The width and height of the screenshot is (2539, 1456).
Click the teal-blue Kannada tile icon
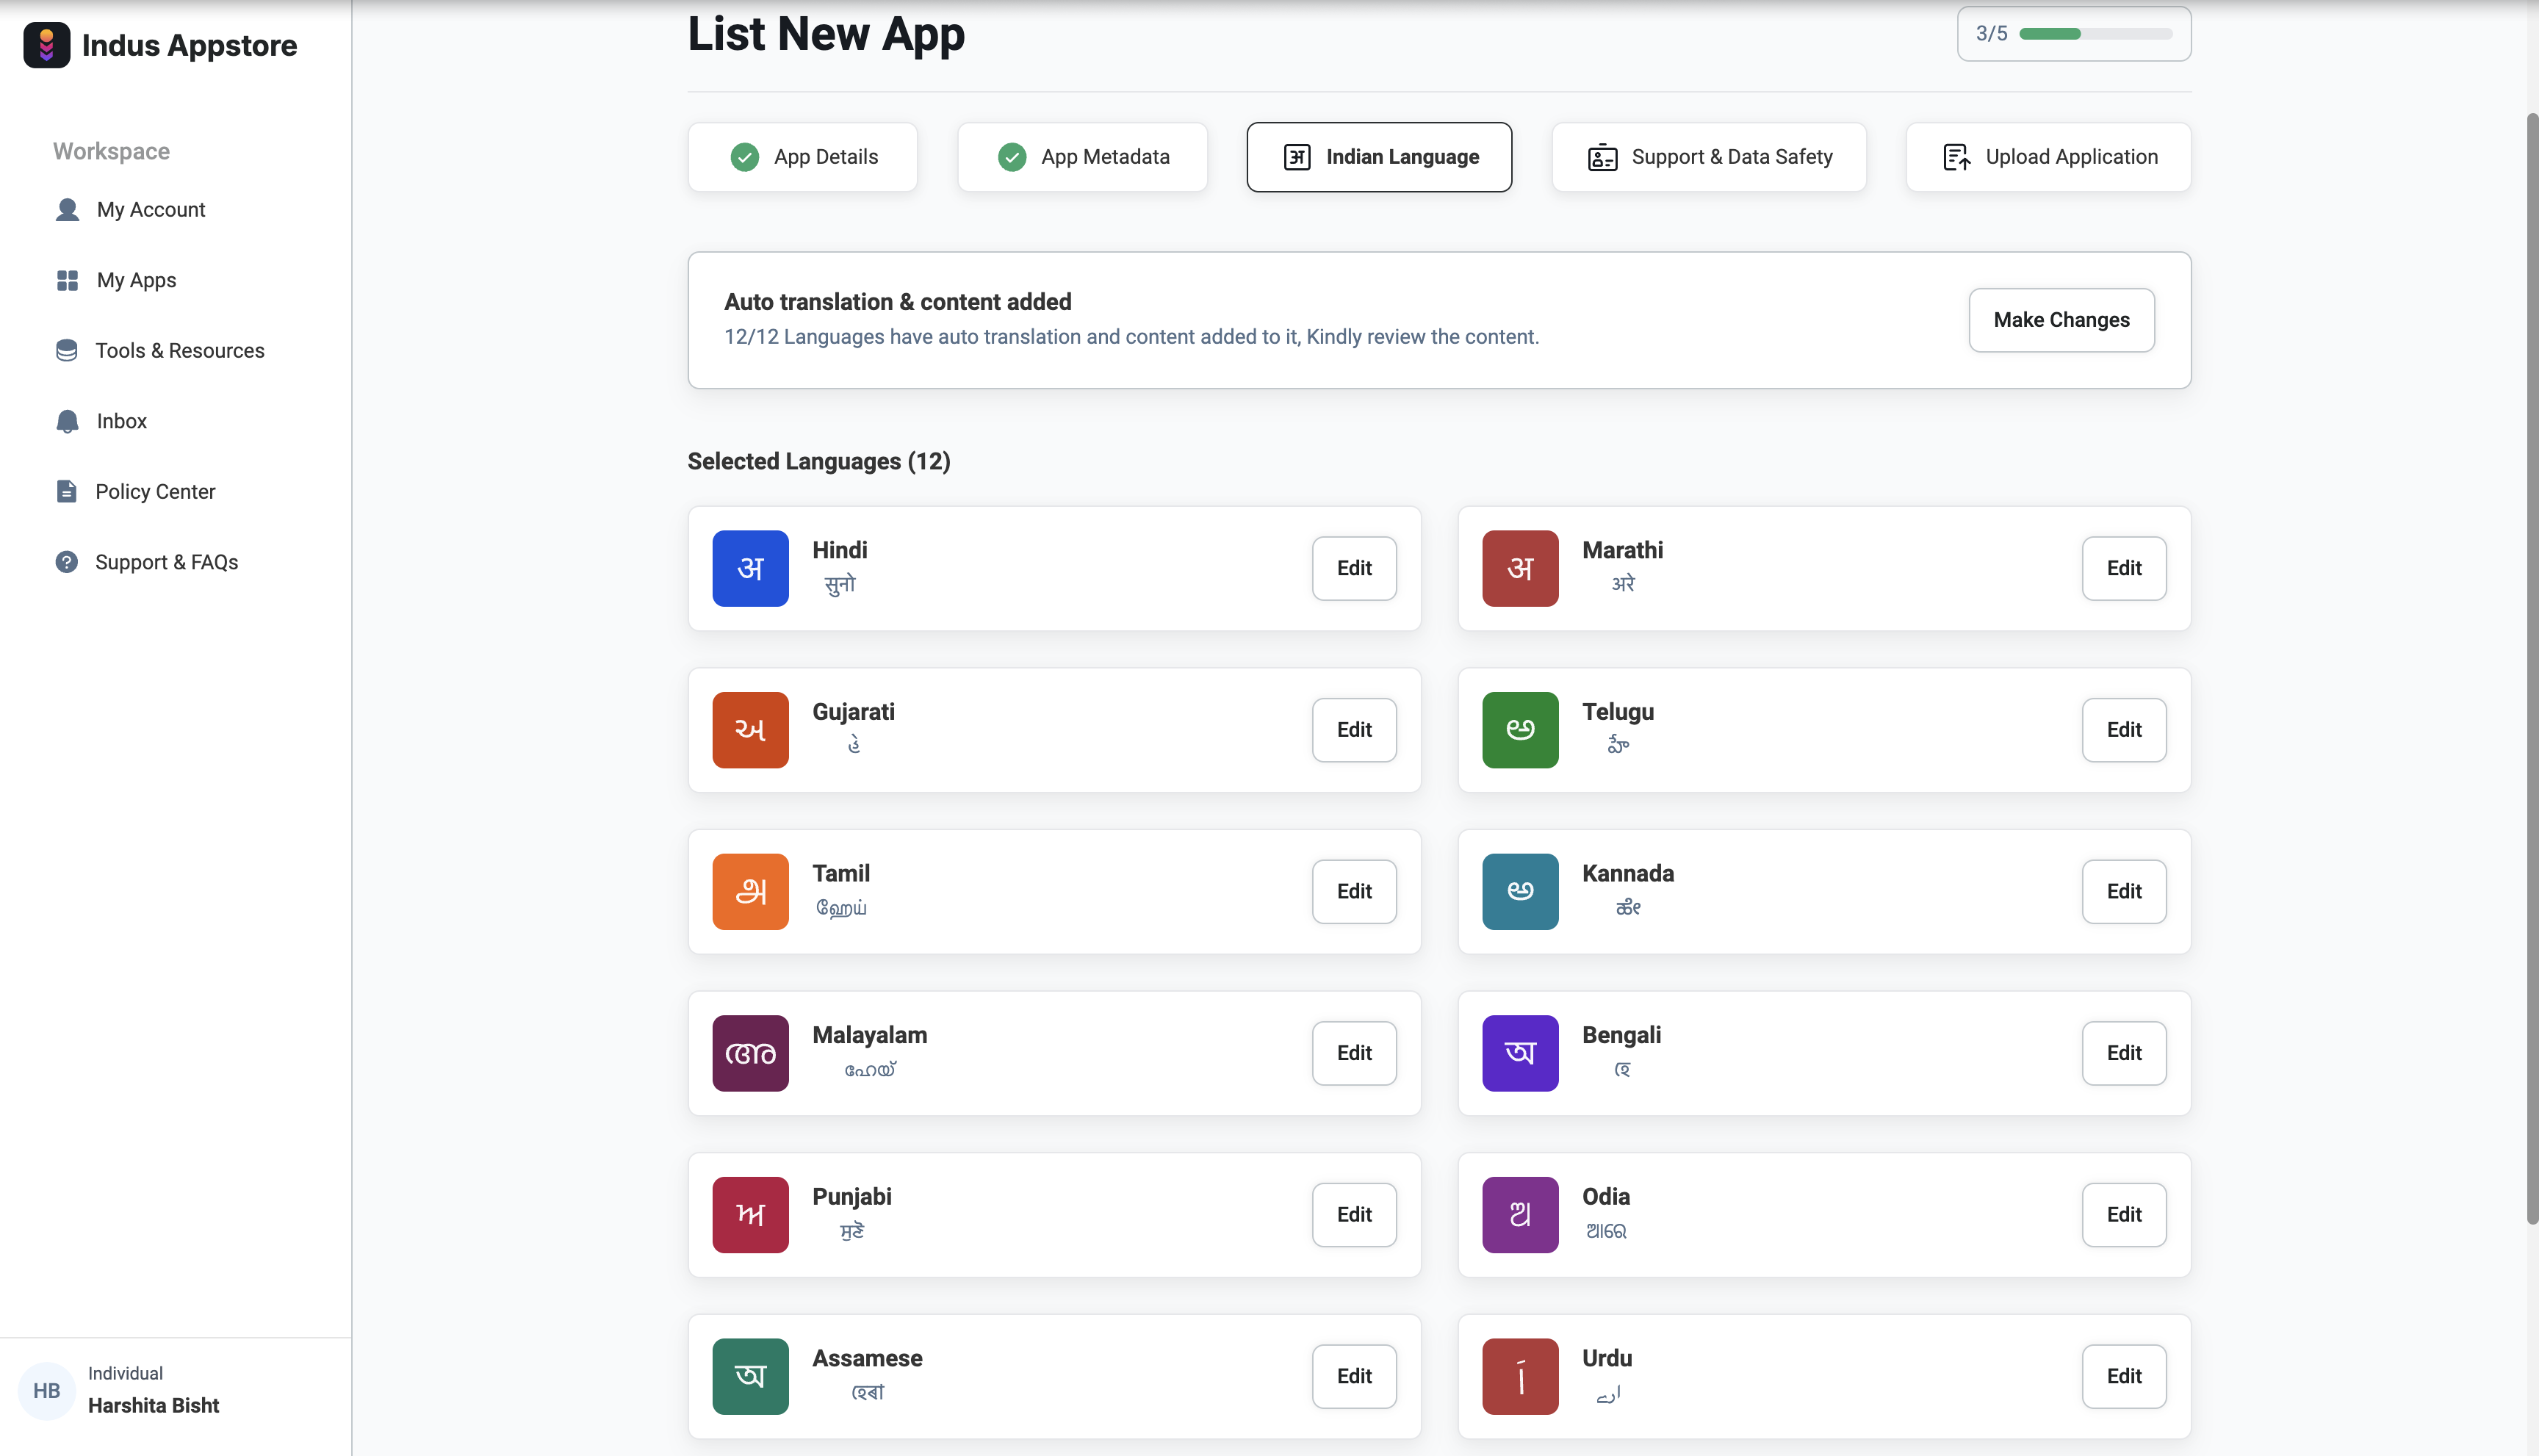(1520, 892)
